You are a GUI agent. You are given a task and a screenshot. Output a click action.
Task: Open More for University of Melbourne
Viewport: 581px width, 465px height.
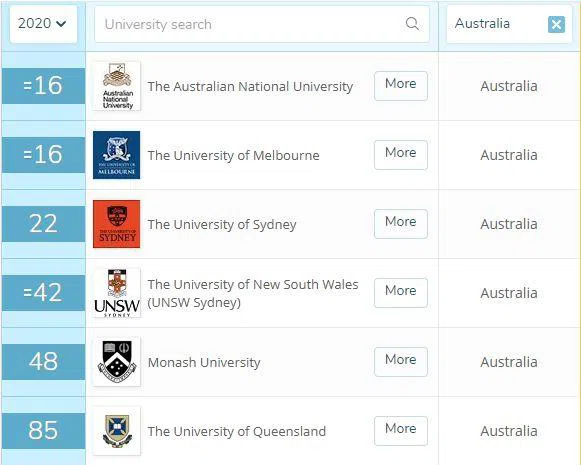click(401, 155)
